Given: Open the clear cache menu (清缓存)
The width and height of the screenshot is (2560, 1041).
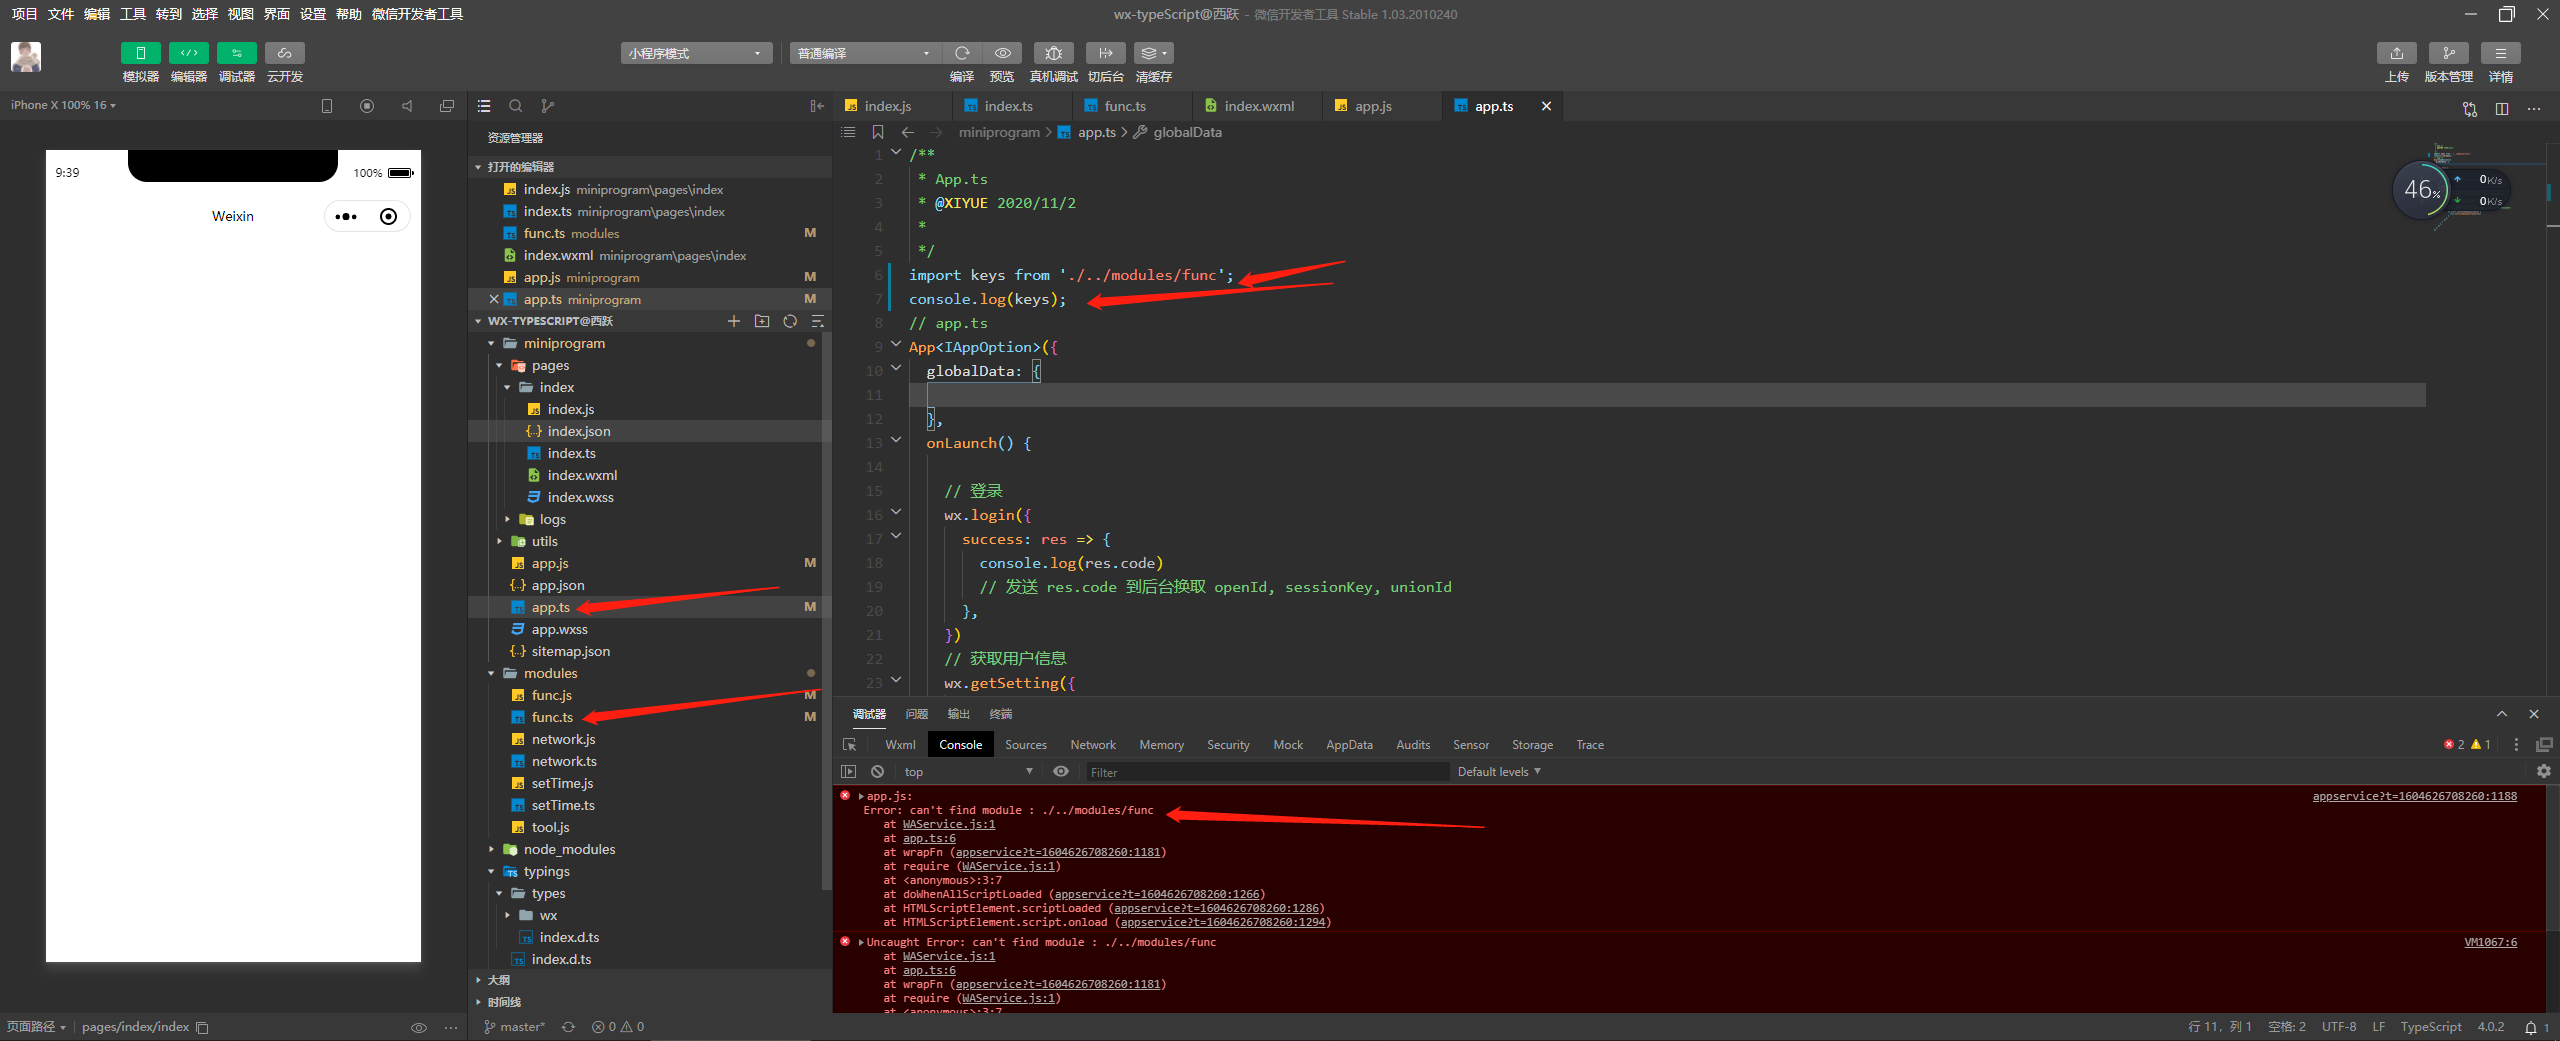Looking at the screenshot, I should (x=1154, y=53).
